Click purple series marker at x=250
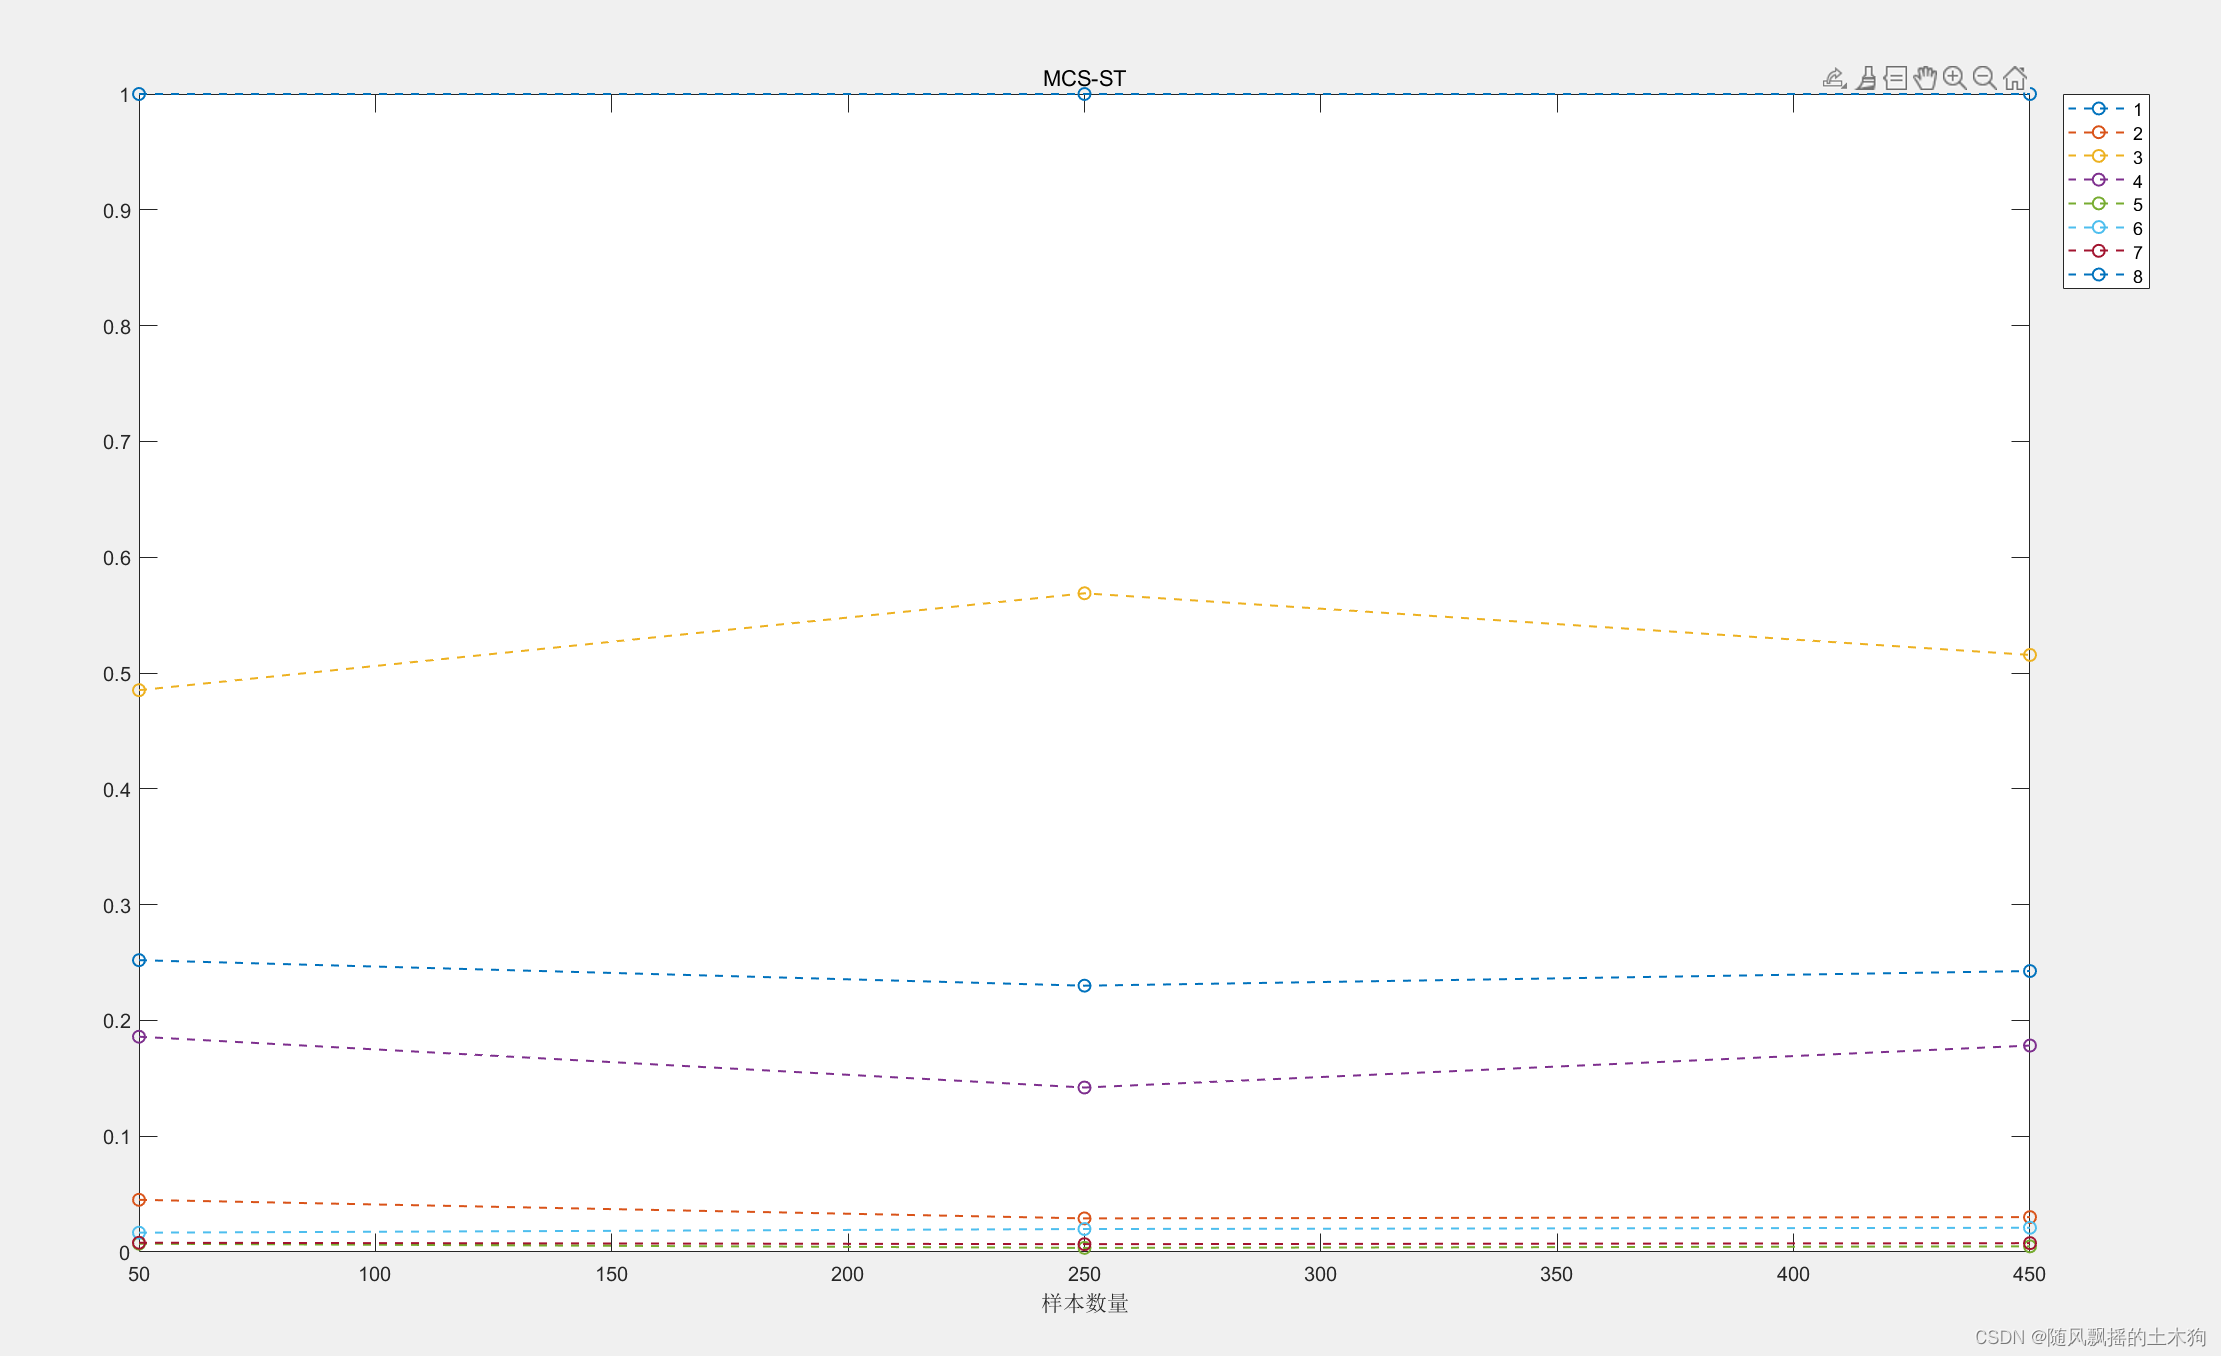The image size is (2221, 1356). 1084,1087
